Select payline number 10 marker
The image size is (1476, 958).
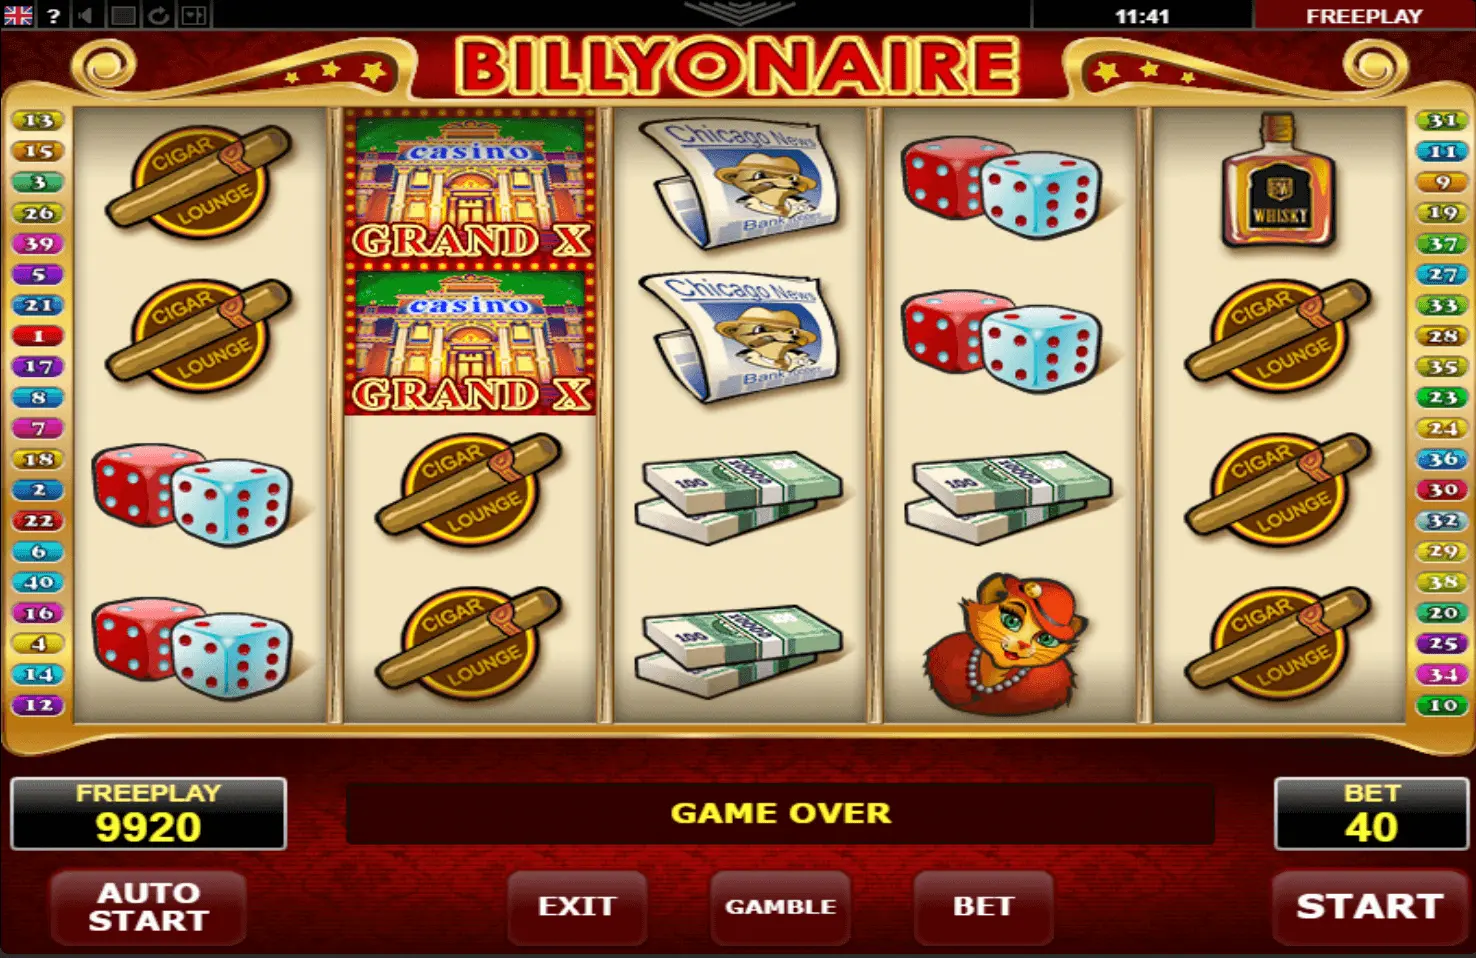click(1441, 705)
